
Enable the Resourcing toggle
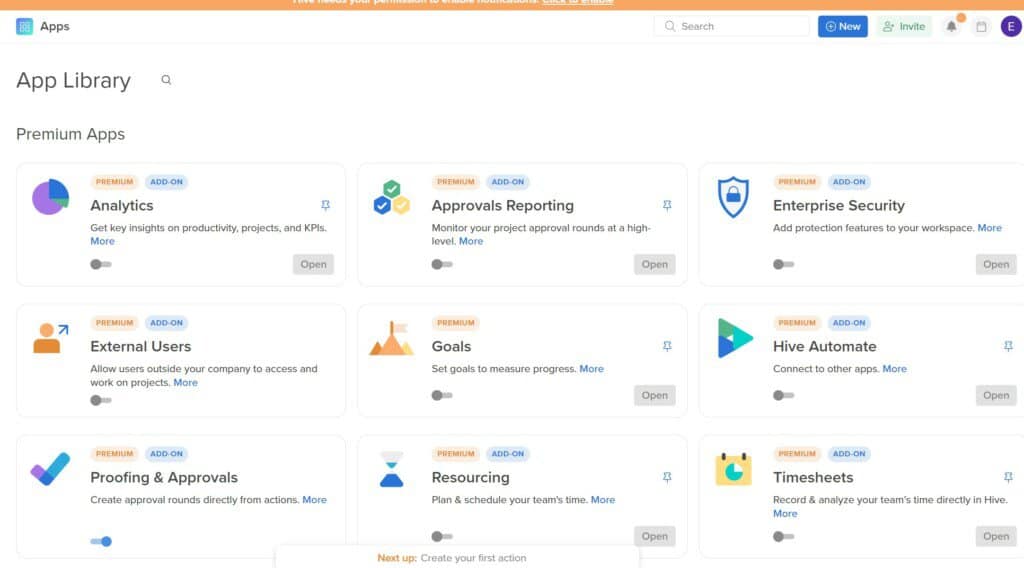coord(442,536)
